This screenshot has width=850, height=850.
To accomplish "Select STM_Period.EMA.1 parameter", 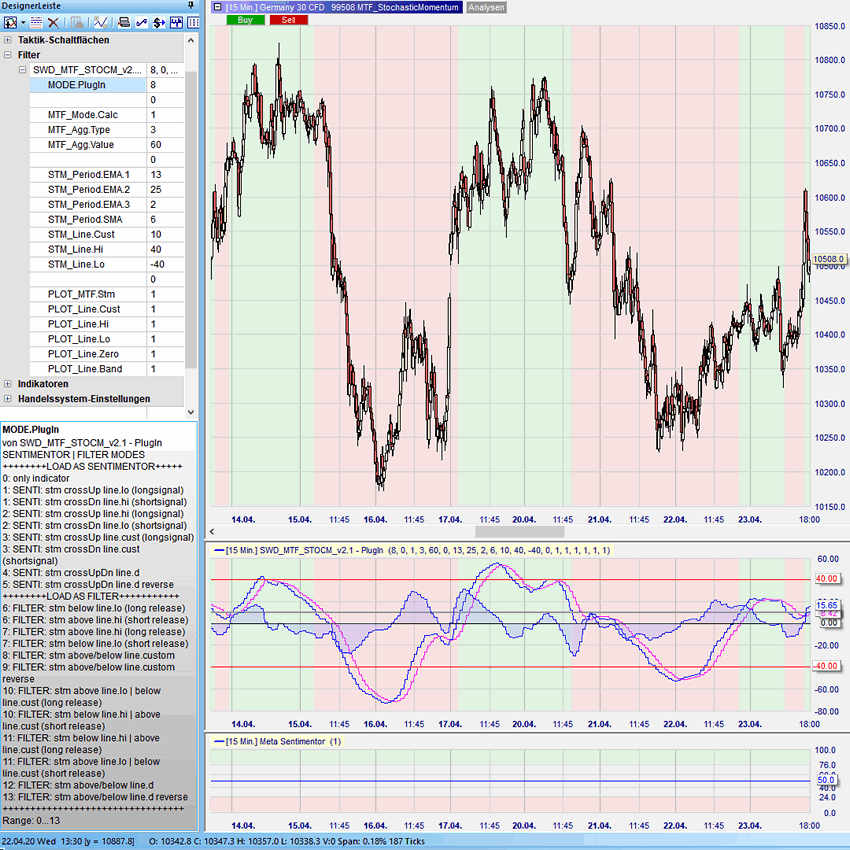I will [x=88, y=175].
